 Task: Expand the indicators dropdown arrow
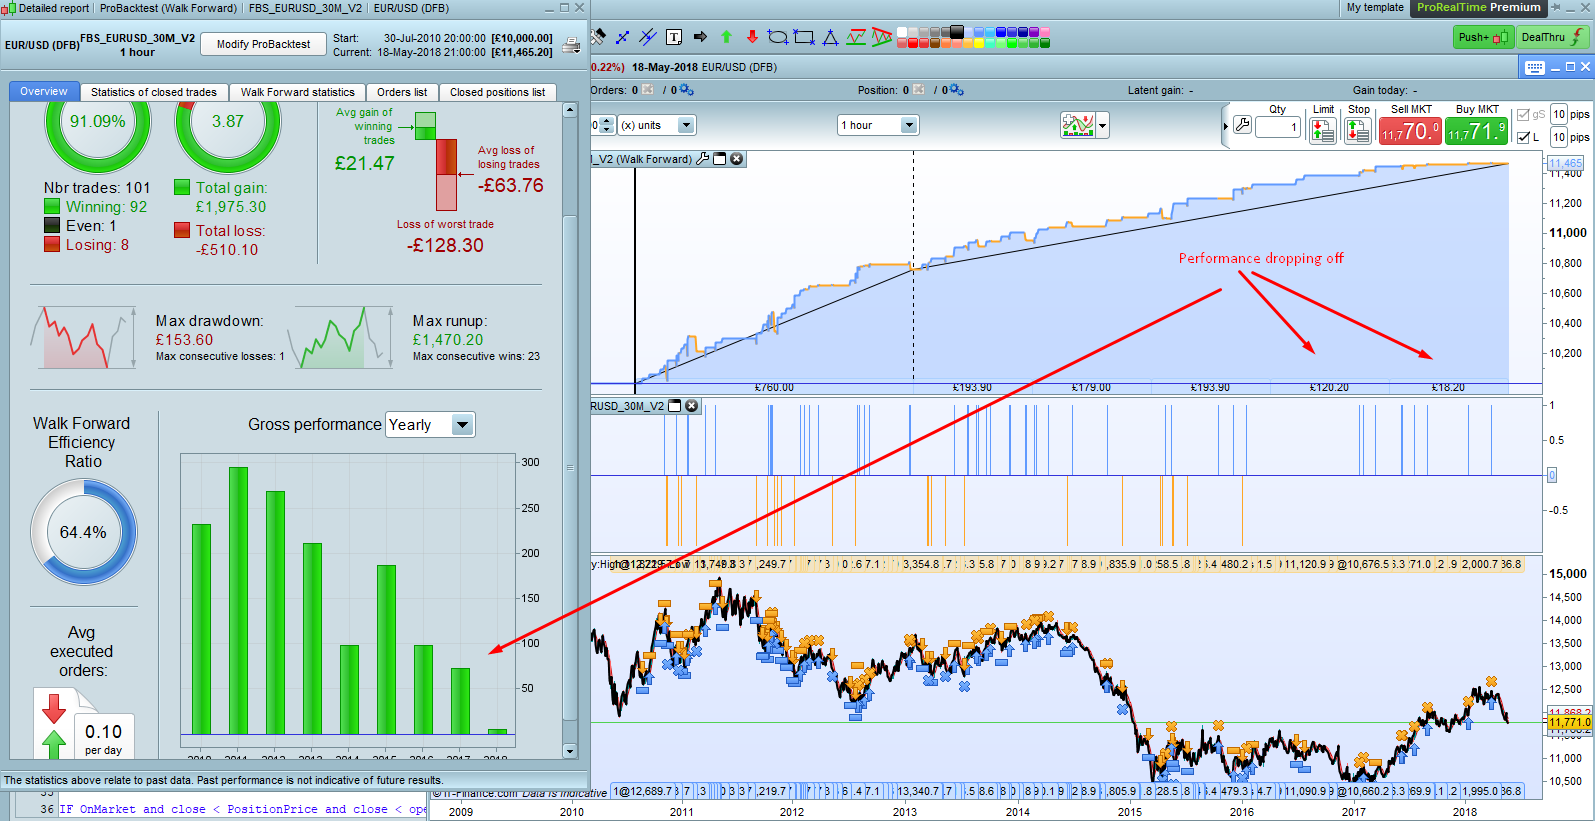tap(1102, 125)
